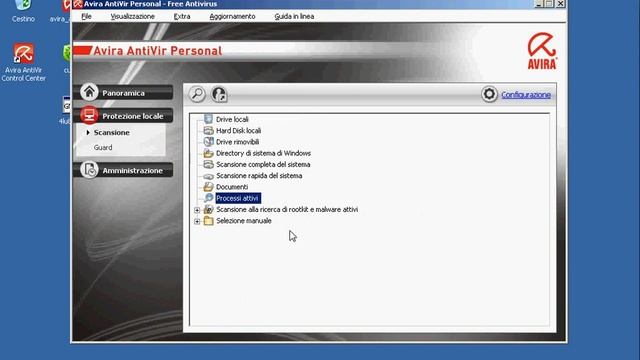
Task: Select "Hard Disk locali" profile
Action: point(238,131)
